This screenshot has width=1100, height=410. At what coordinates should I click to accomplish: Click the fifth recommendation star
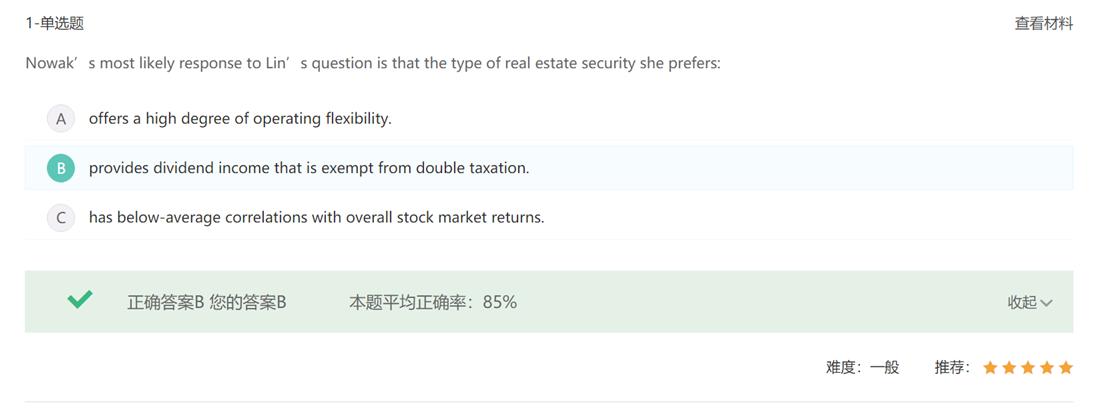1066,368
